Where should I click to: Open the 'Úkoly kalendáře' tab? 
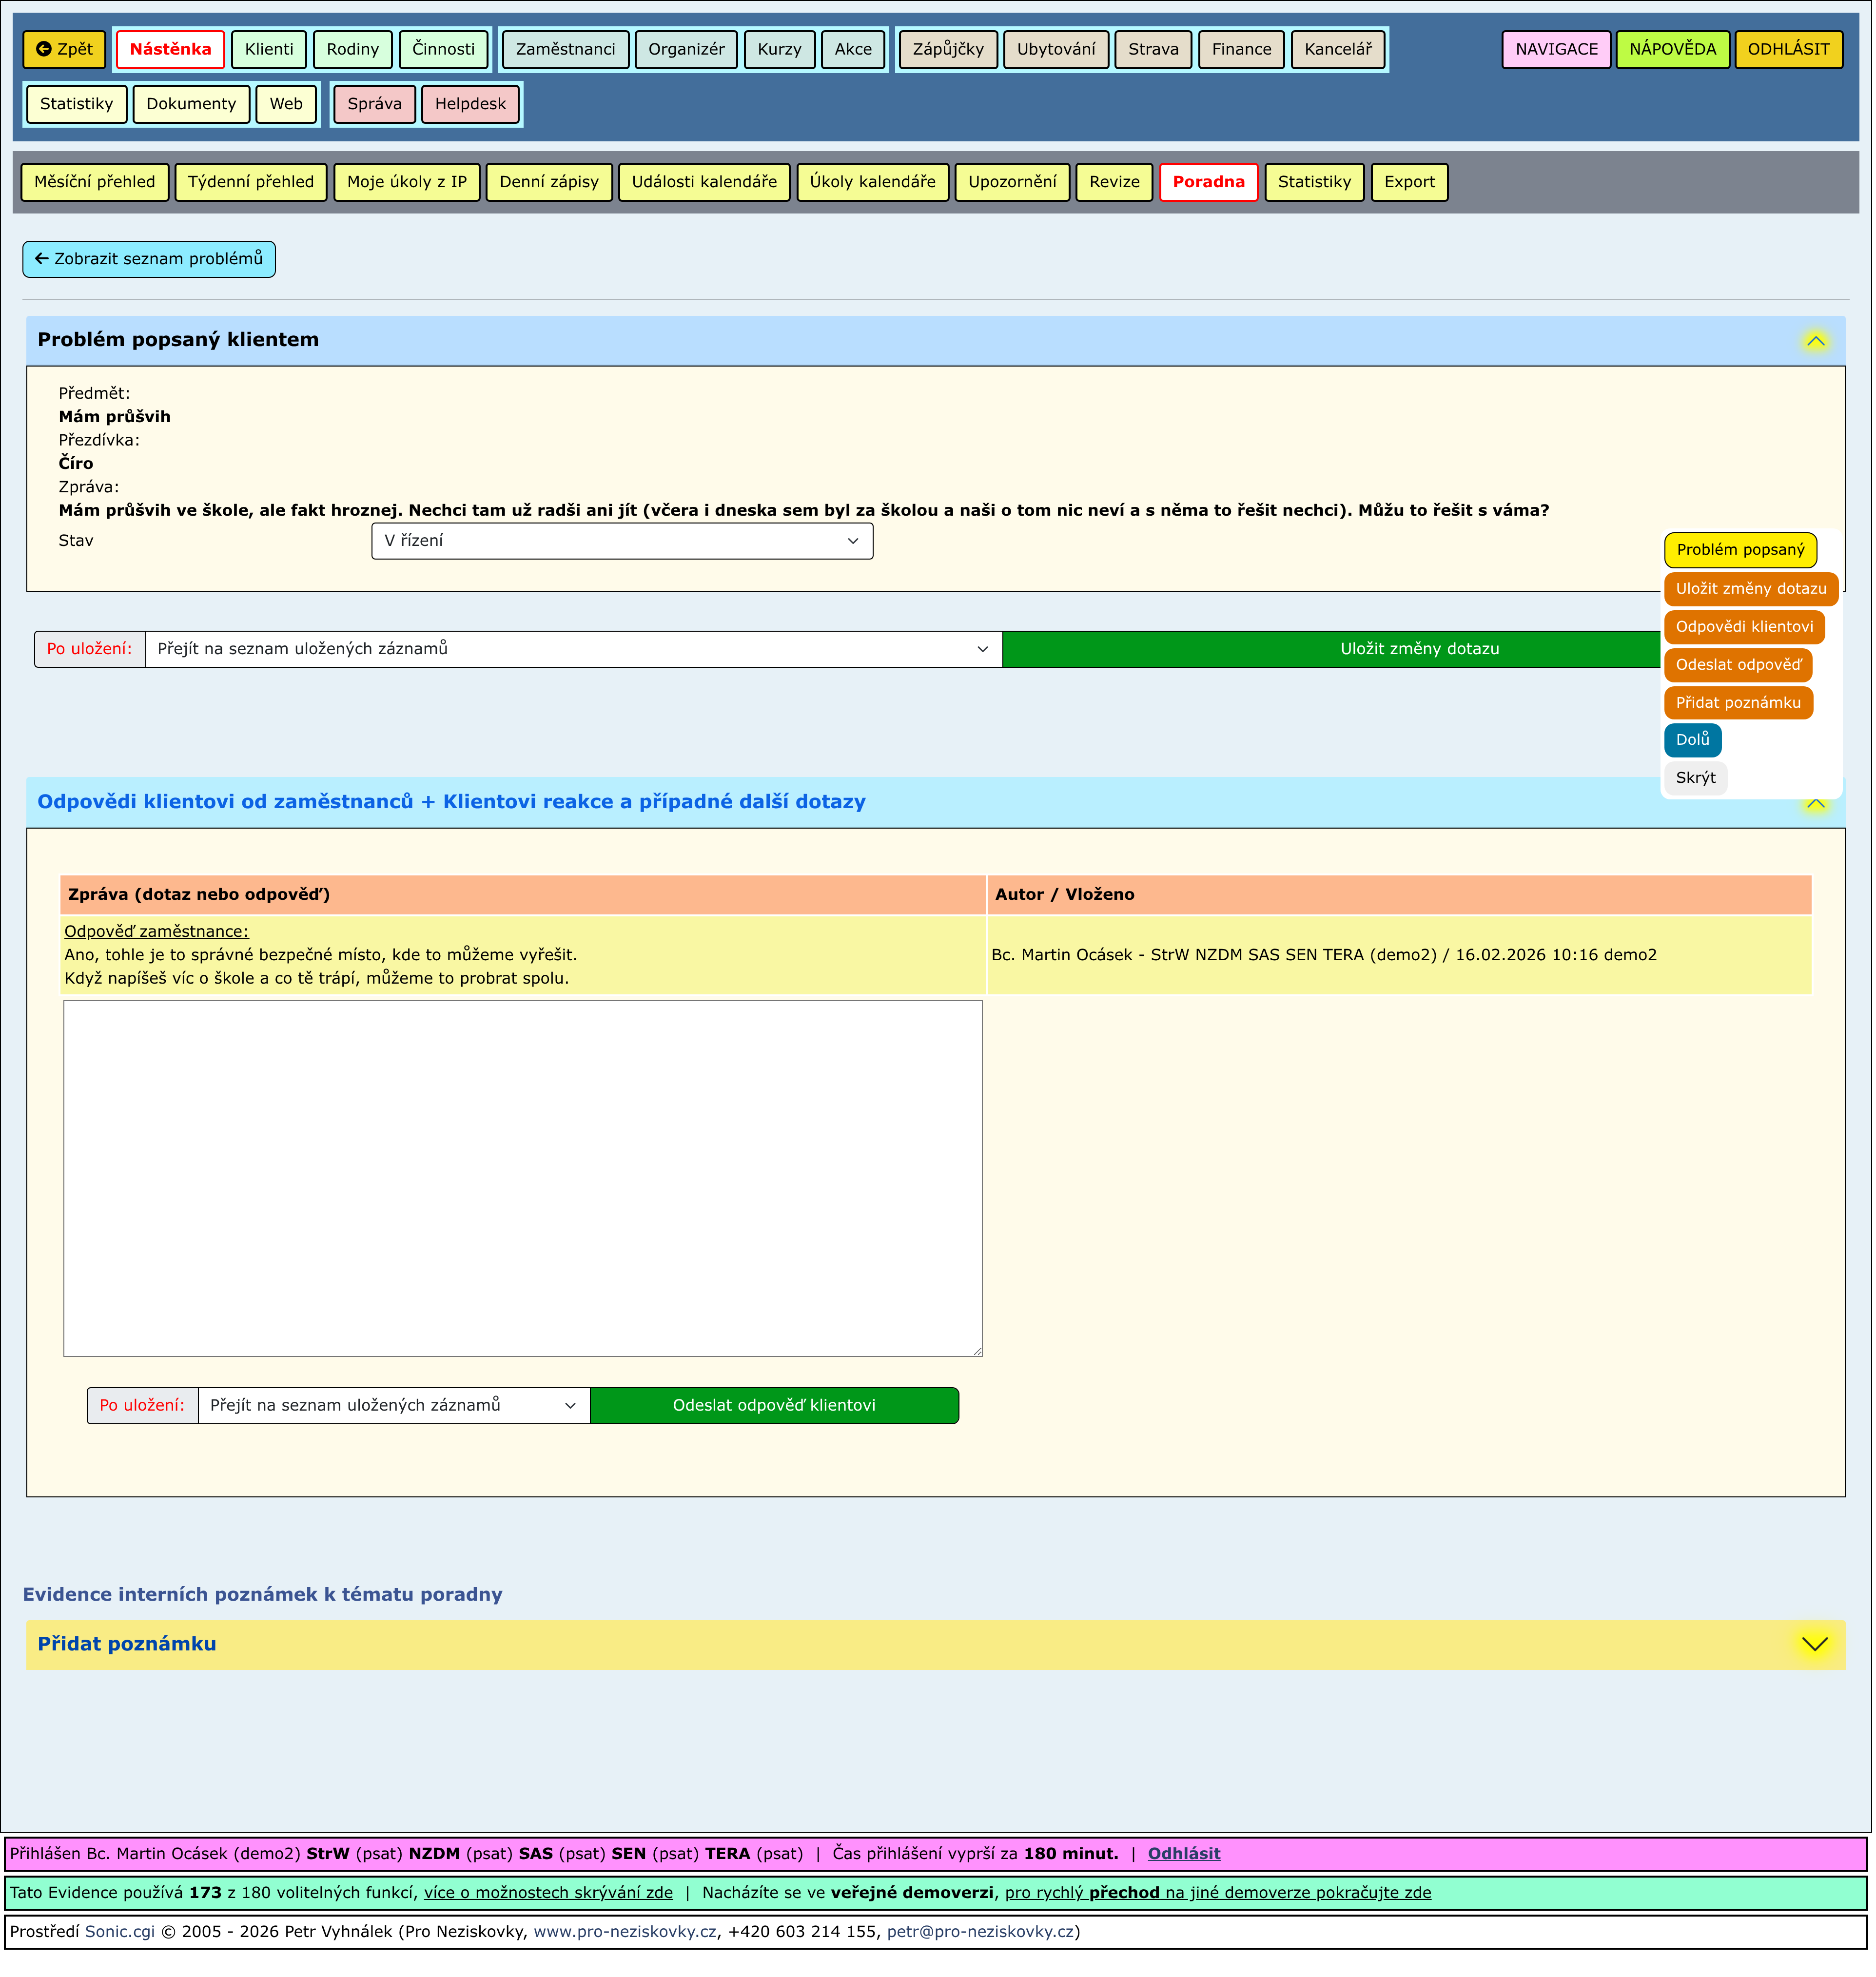874,182
